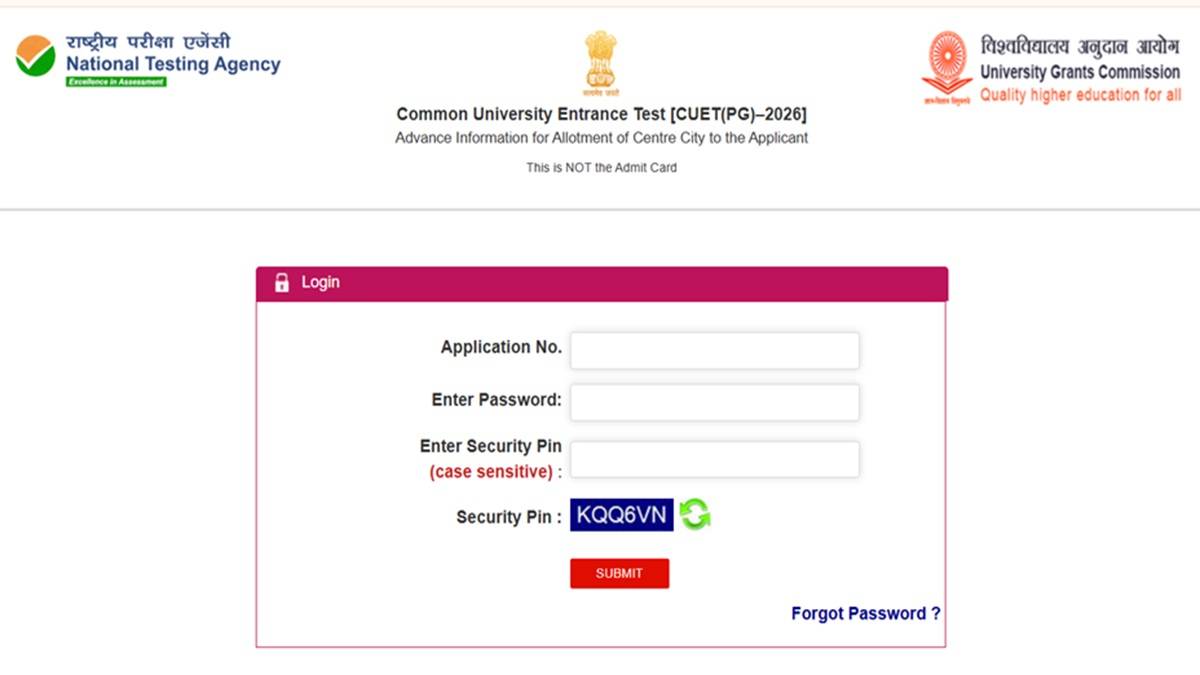Click the green Excellence in Assessment badge
This screenshot has width=1200, height=675.
[116, 82]
